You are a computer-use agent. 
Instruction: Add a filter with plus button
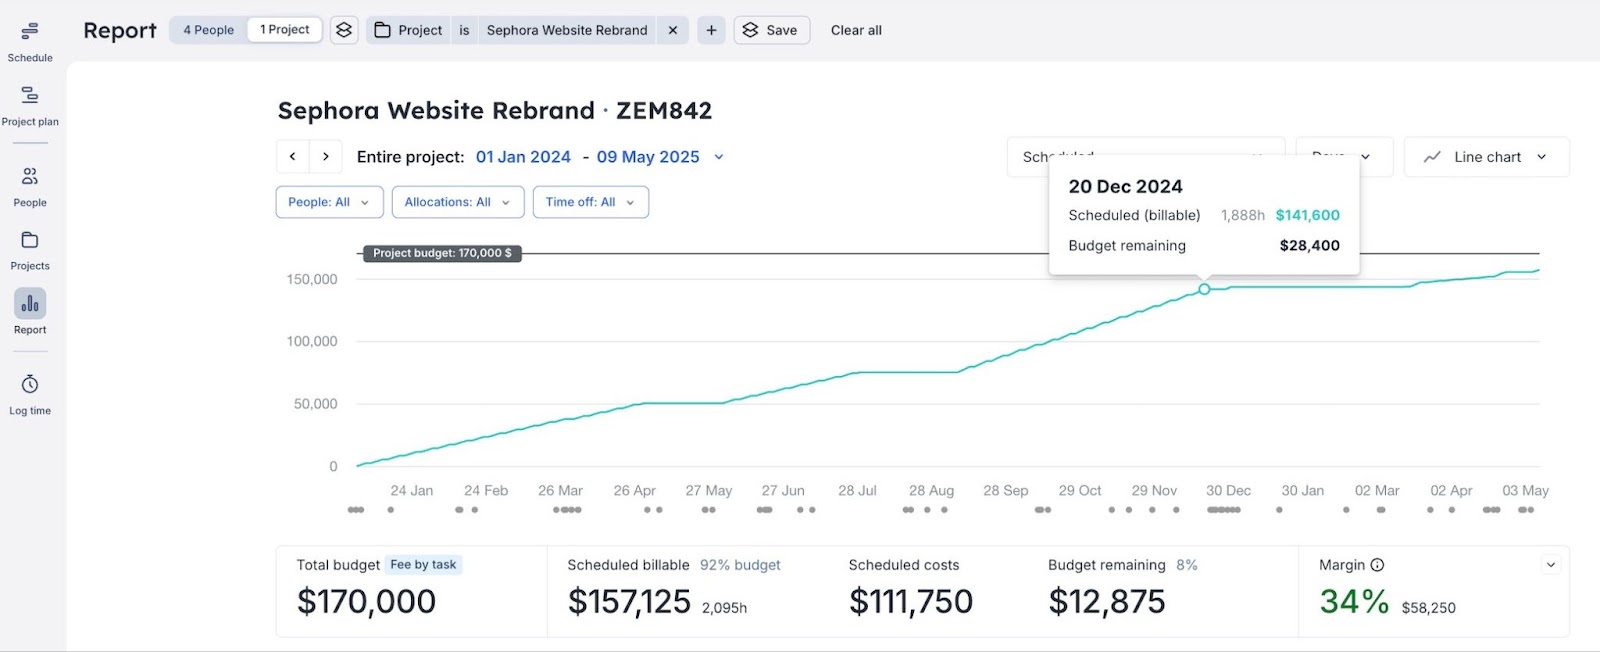[x=711, y=30]
